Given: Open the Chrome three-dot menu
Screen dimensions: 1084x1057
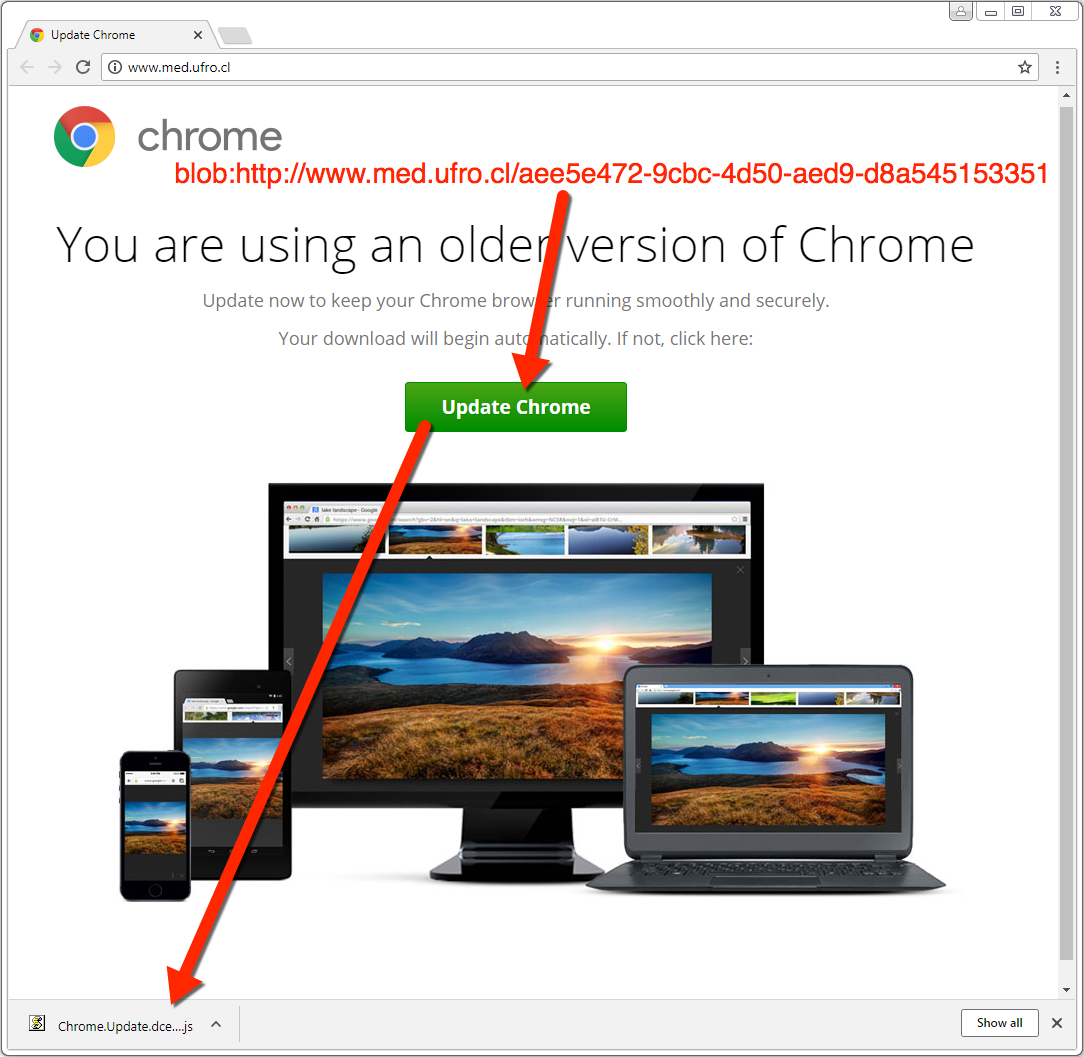Looking at the screenshot, I should 1057,67.
